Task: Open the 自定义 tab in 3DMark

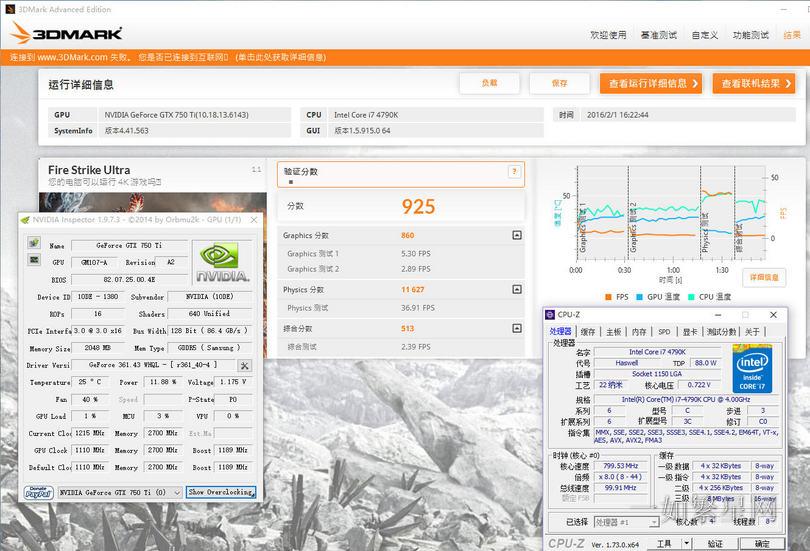Action: point(705,35)
